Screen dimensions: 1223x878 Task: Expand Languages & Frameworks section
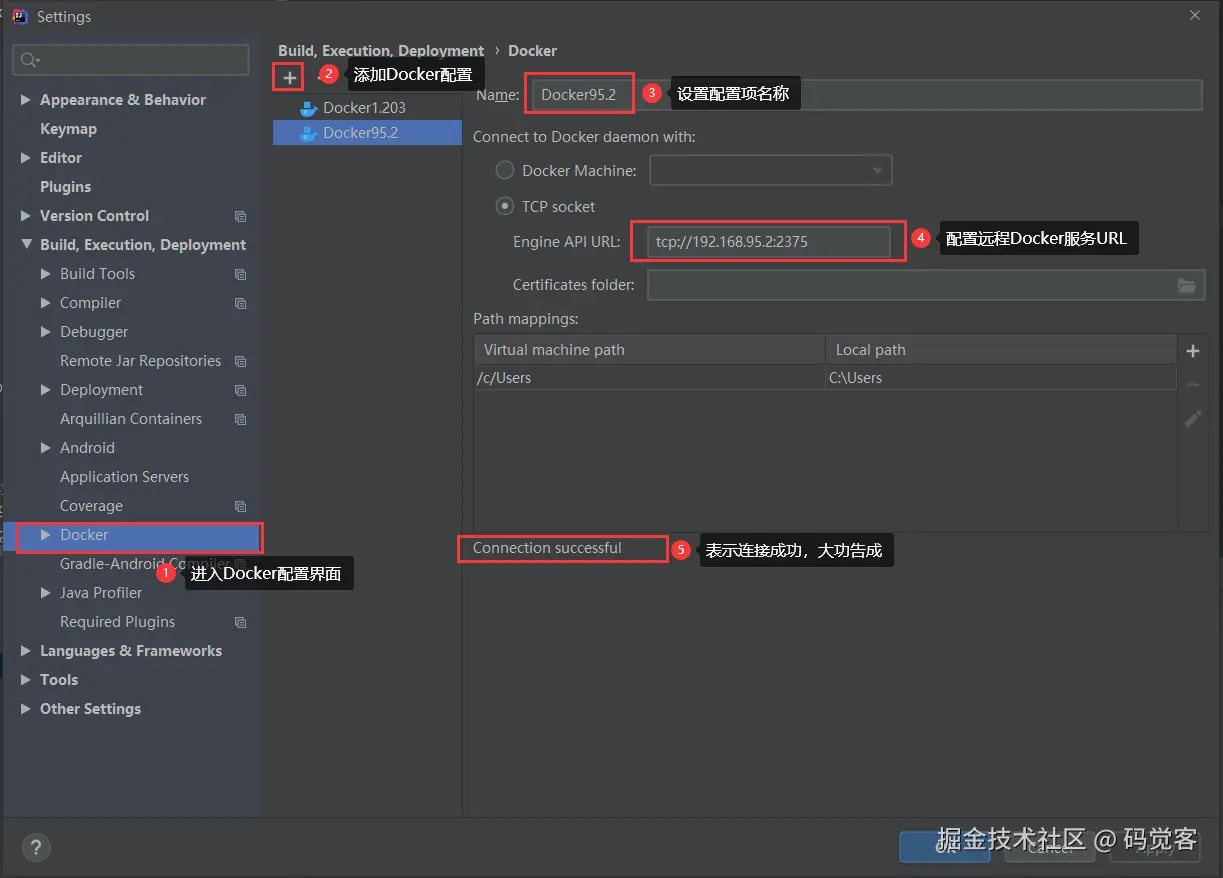(x=26, y=651)
